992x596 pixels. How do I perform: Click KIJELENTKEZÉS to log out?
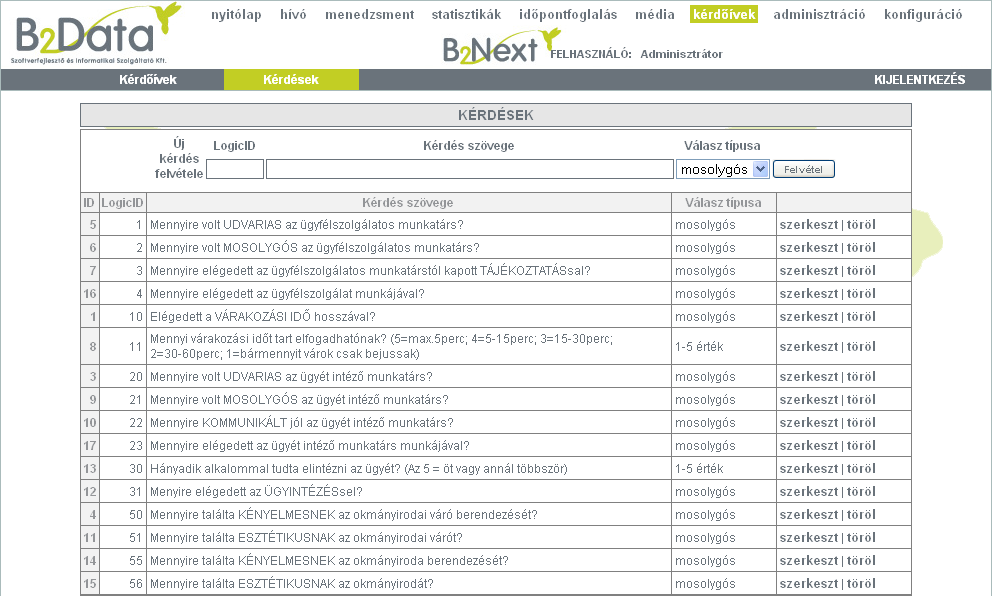pyautogui.click(x=919, y=80)
